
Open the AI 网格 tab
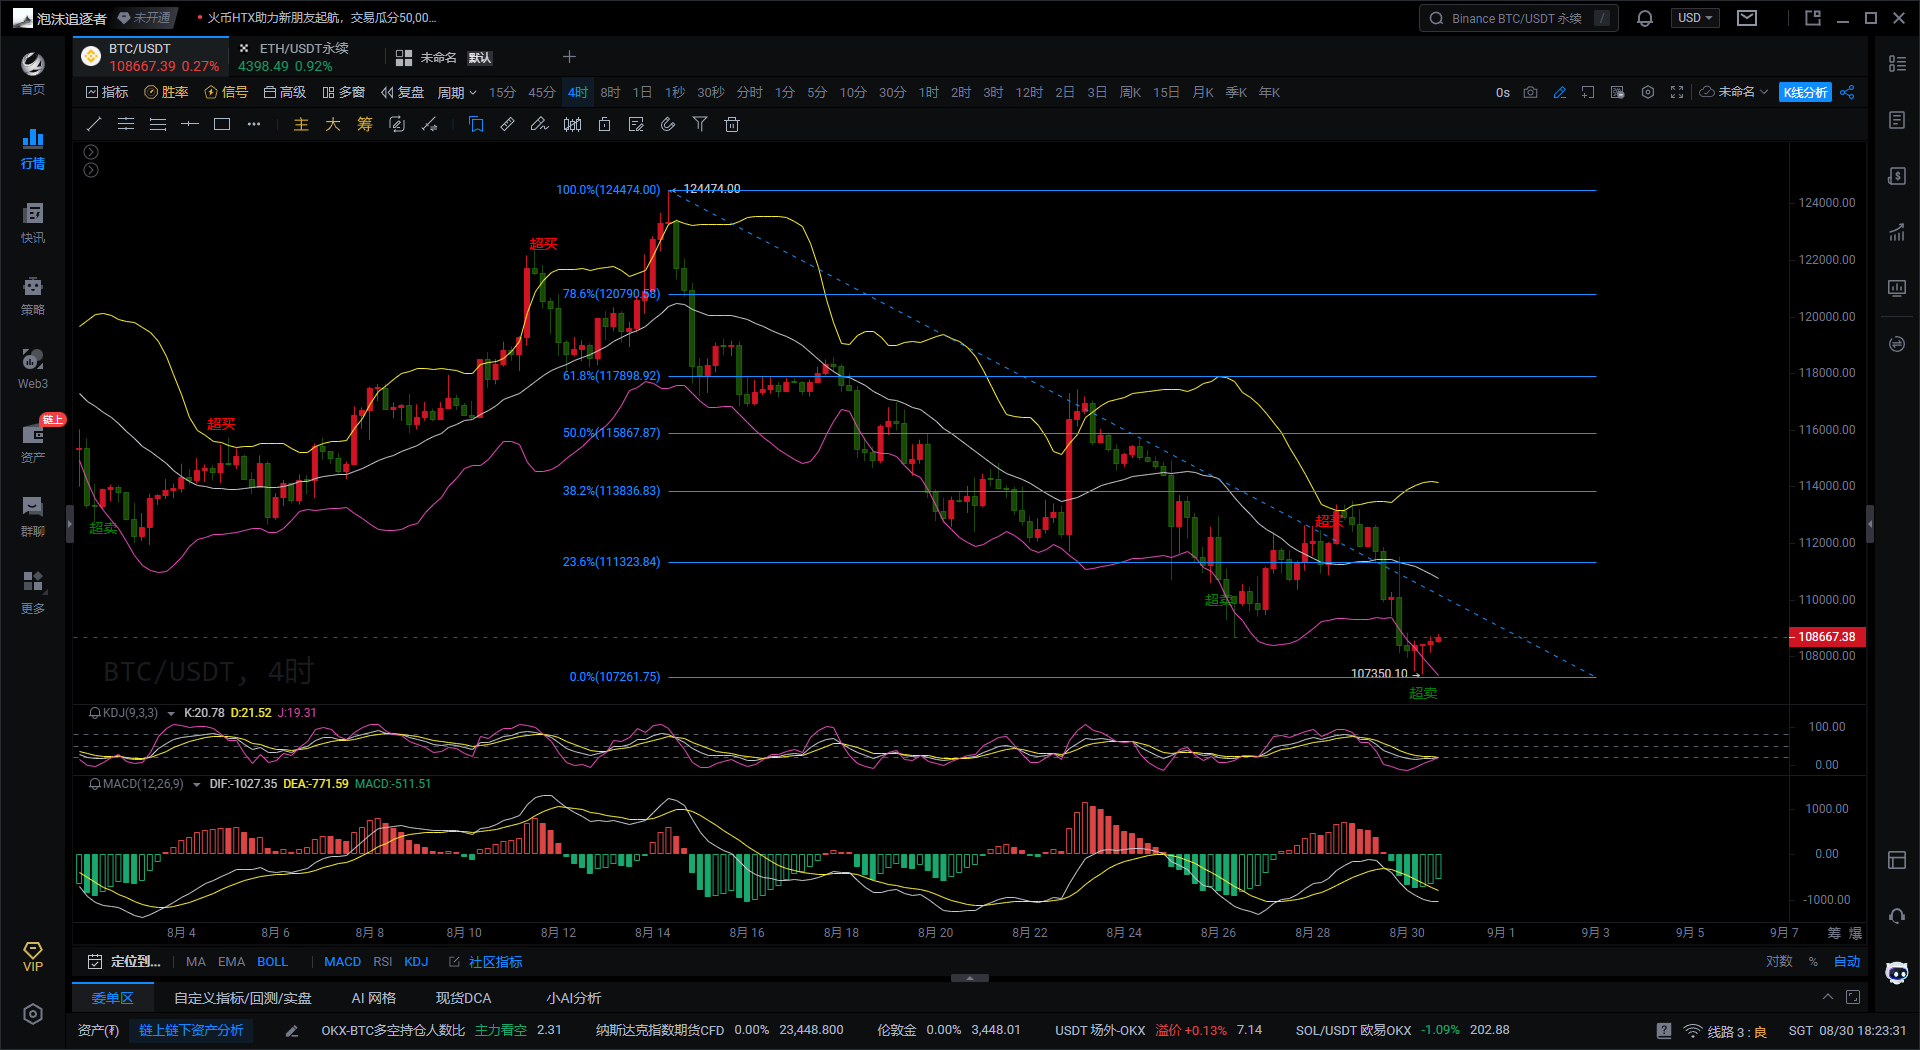(373, 998)
